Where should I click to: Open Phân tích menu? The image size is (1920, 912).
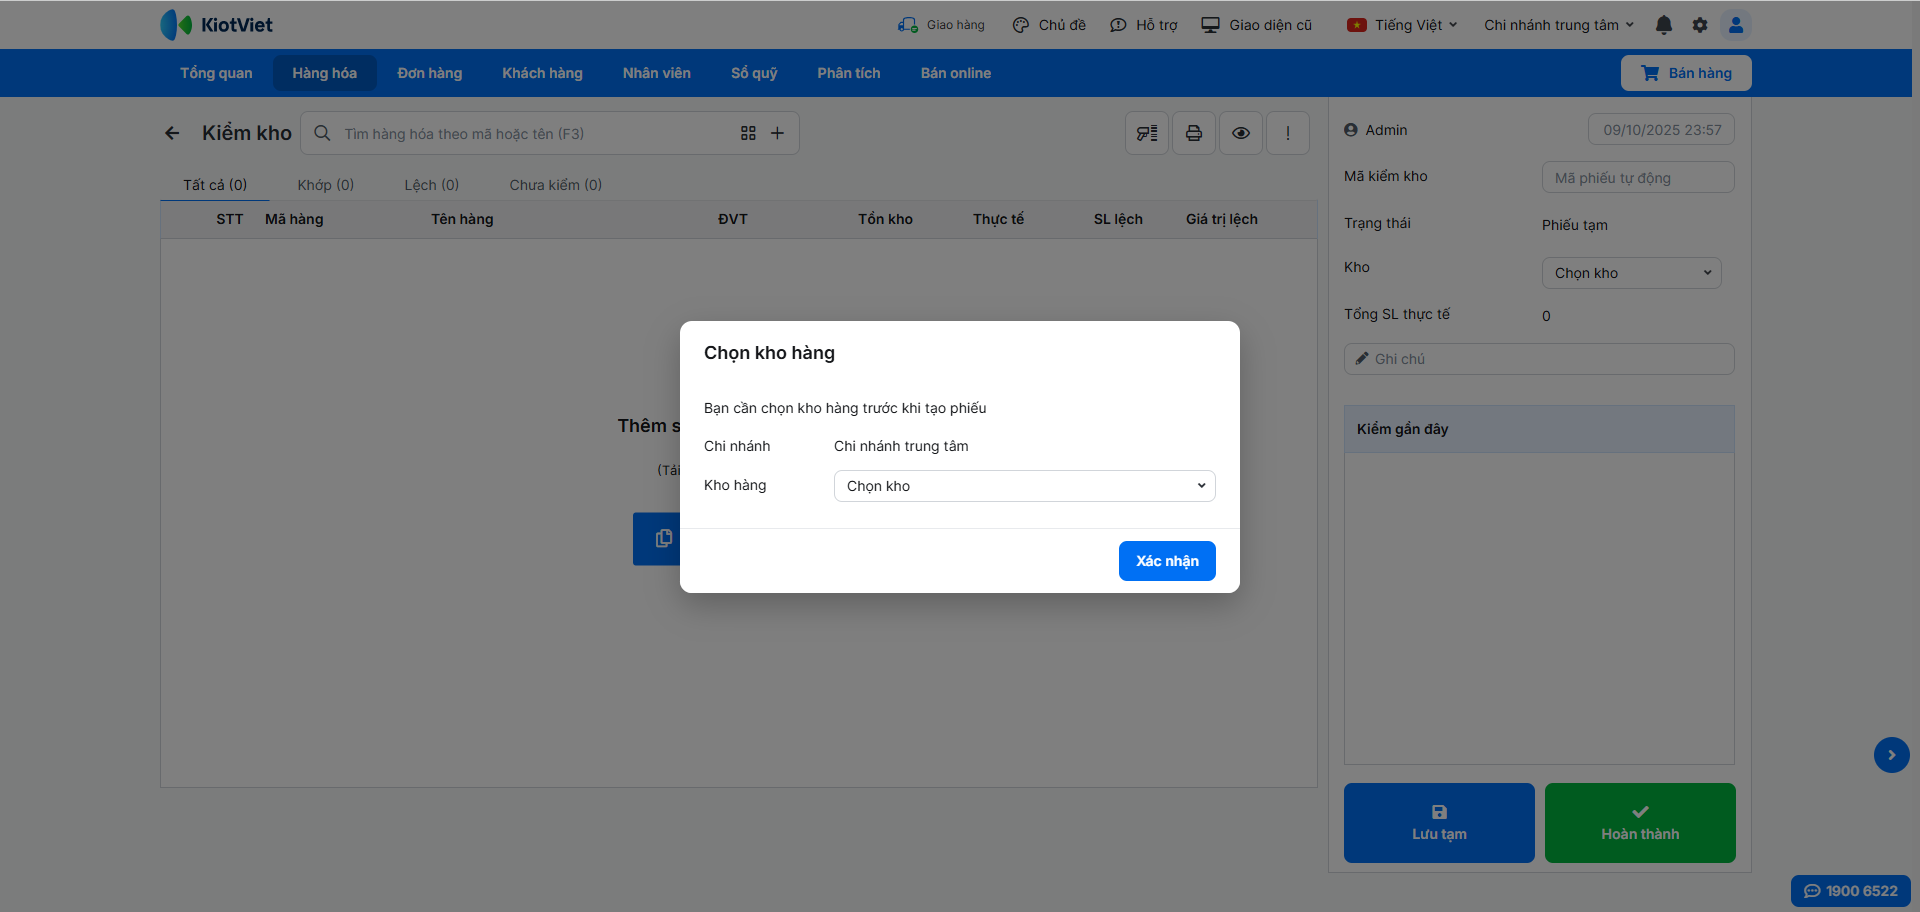849,73
